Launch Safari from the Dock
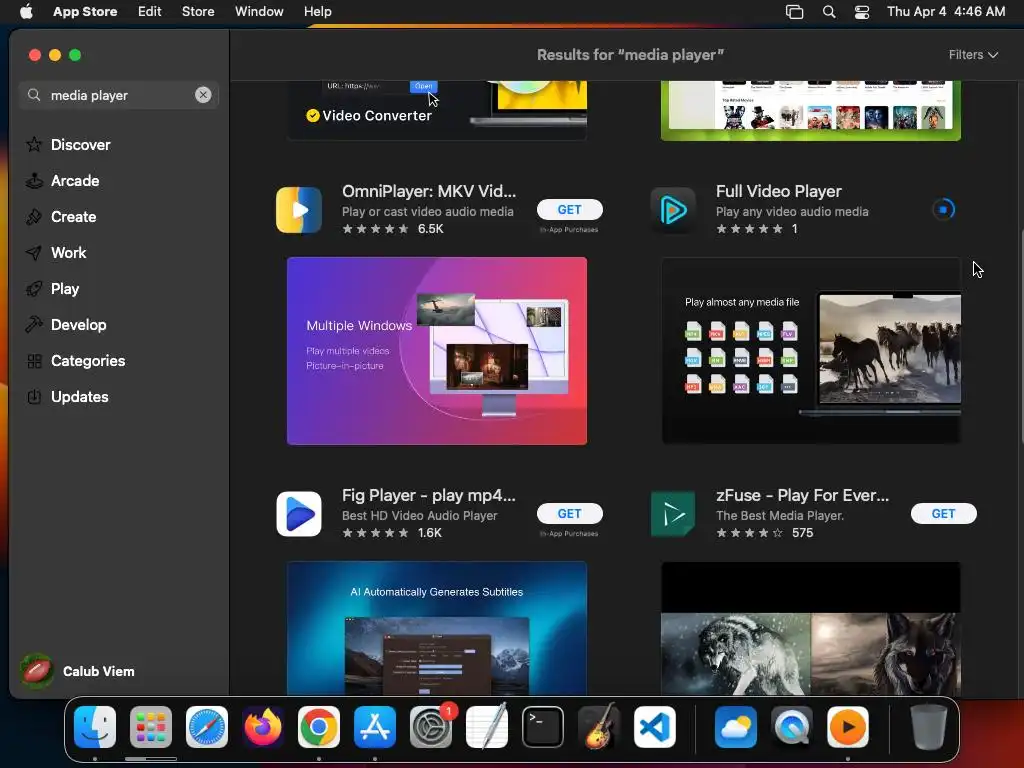The image size is (1024, 768). [x=207, y=727]
